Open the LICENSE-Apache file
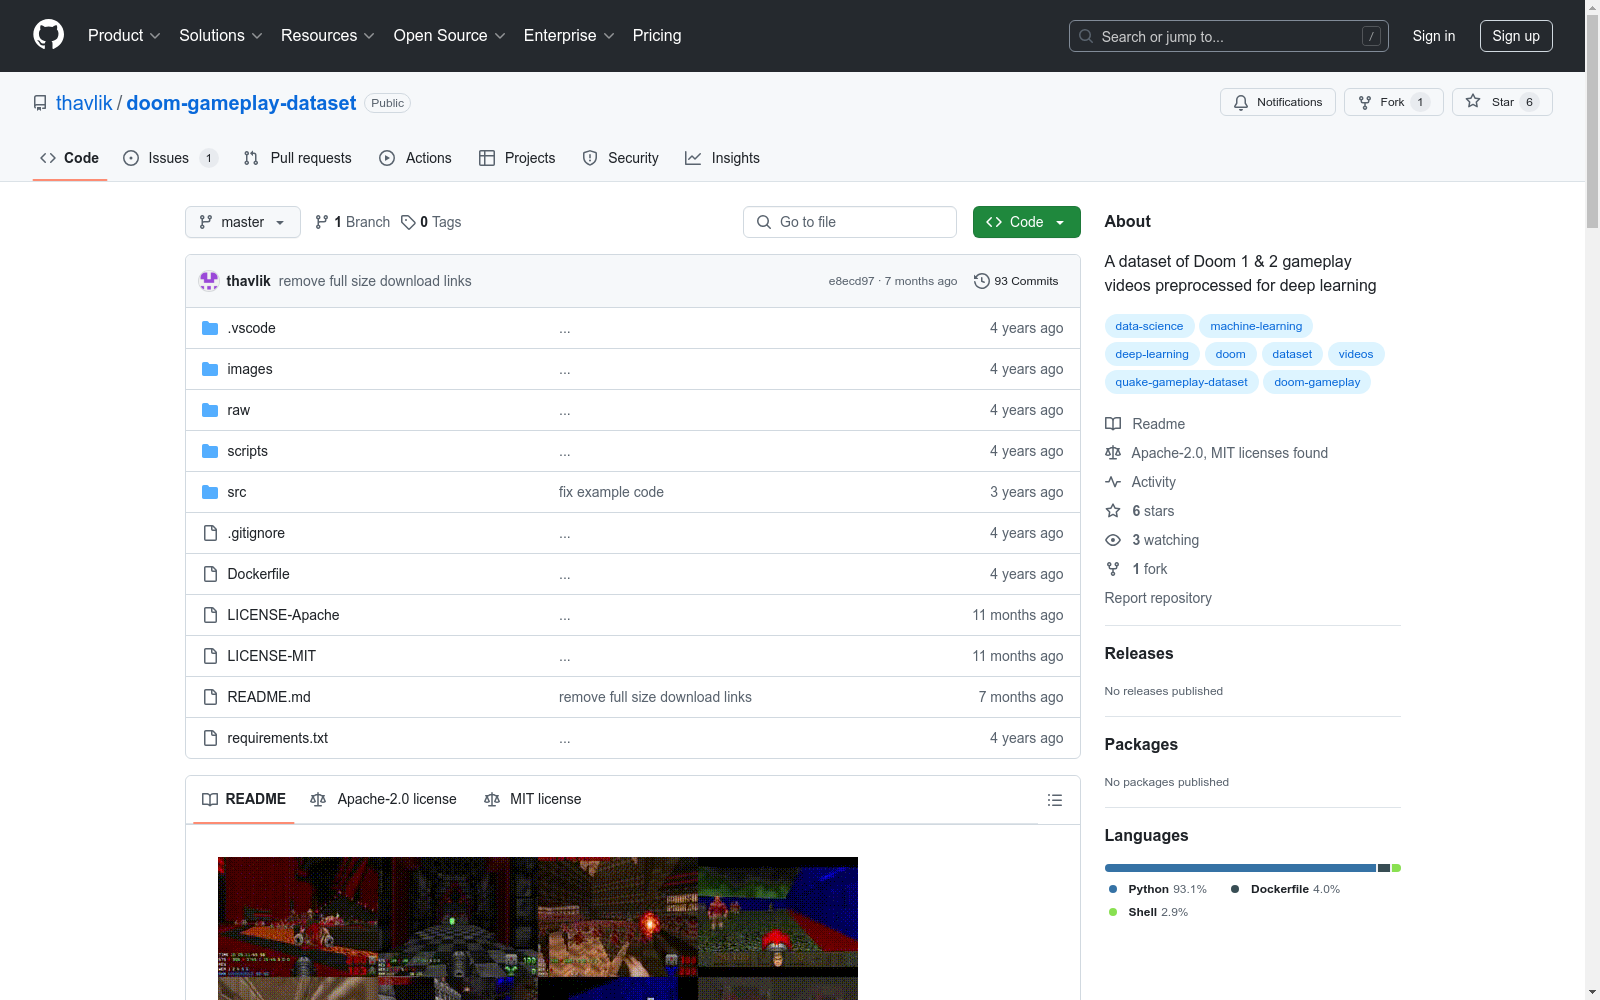 point(283,615)
